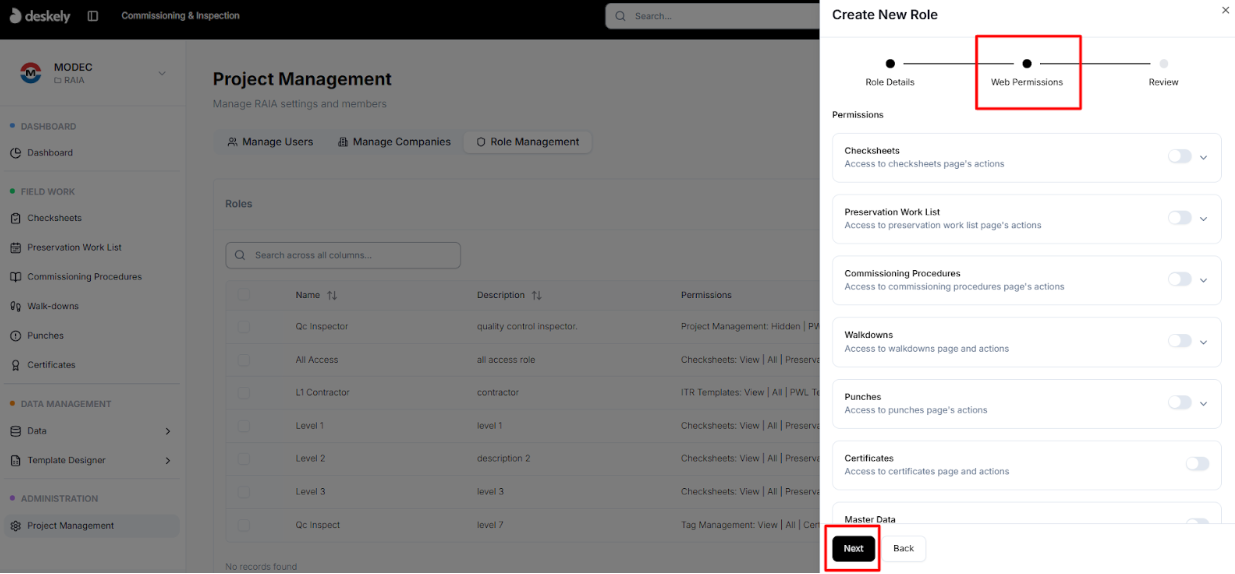Open Dashboard from the sidebar
The height and width of the screenshot is (574, 1235).
pos(92,153)
